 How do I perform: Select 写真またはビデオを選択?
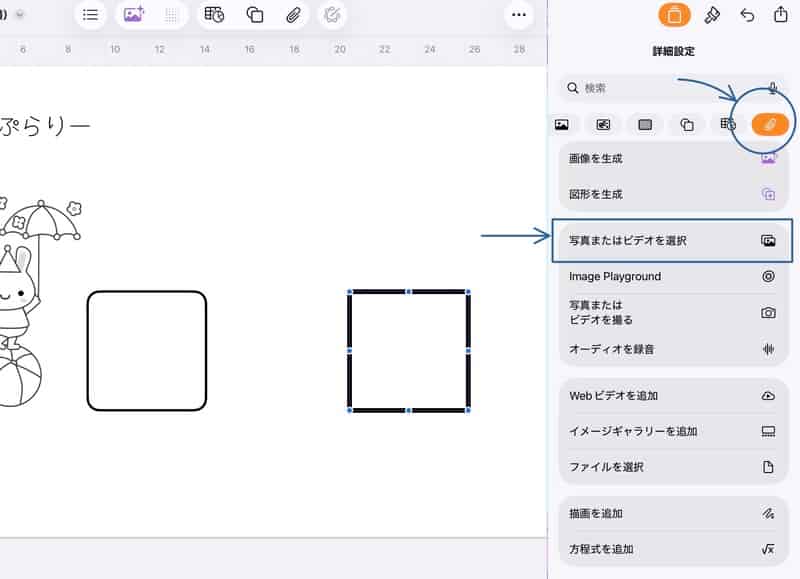click(672, 241)
